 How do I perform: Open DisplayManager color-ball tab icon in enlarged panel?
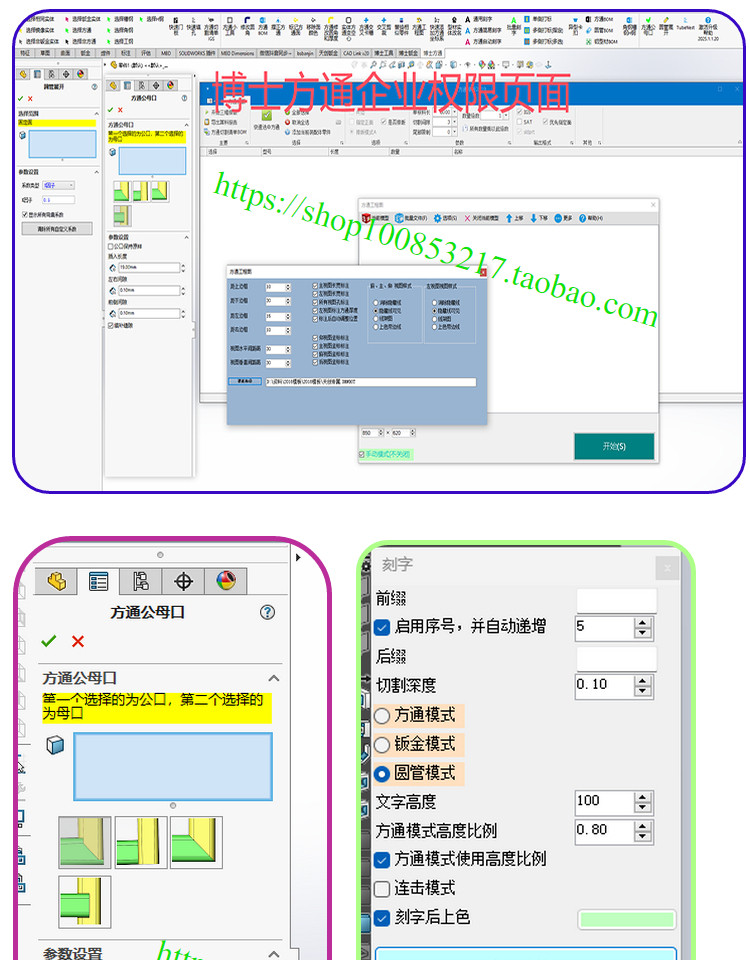click(226, 580)
